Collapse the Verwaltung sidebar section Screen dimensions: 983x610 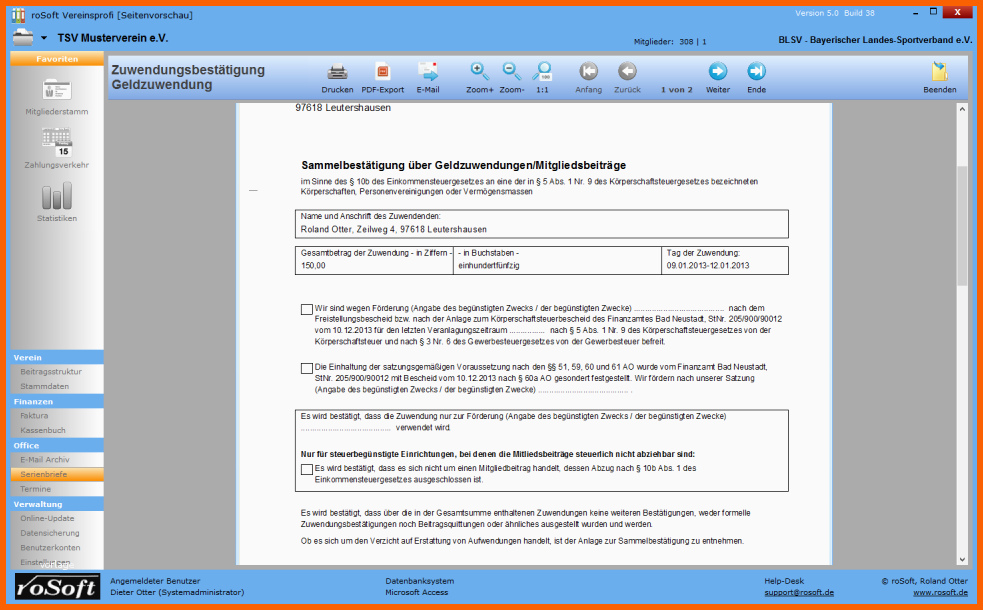click(56, 504)
